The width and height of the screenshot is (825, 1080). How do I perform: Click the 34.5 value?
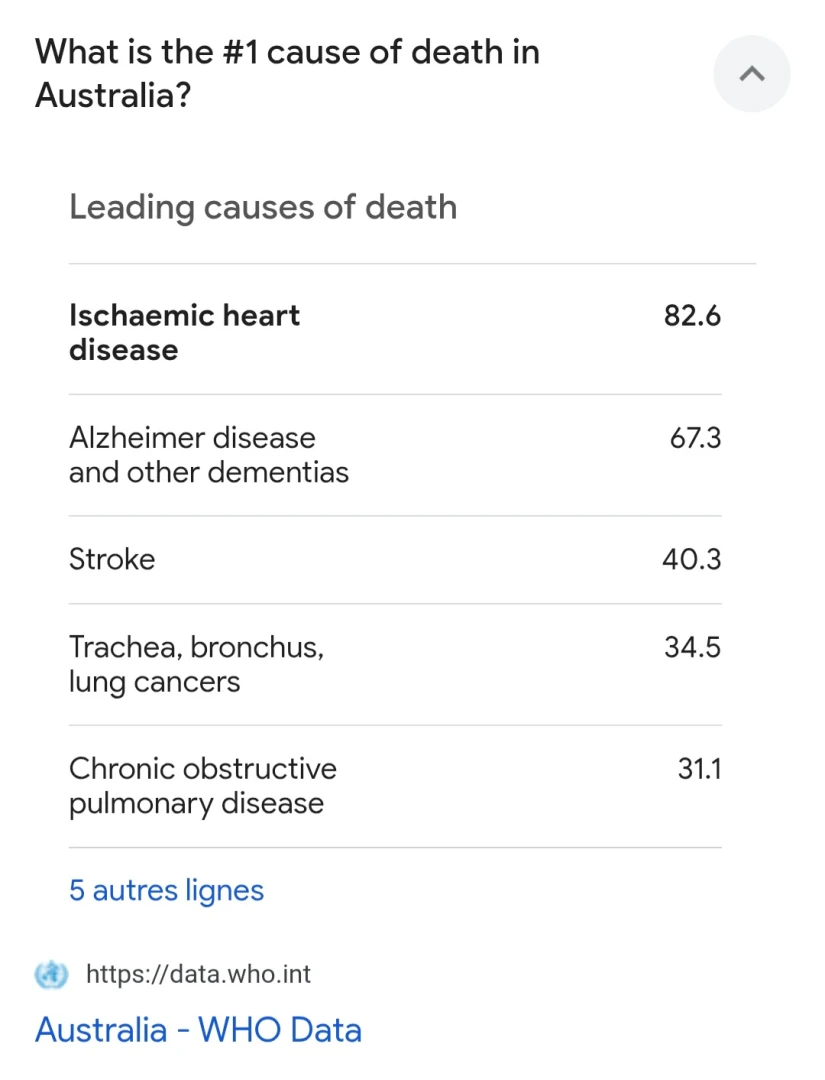click(x=692, y=647)
